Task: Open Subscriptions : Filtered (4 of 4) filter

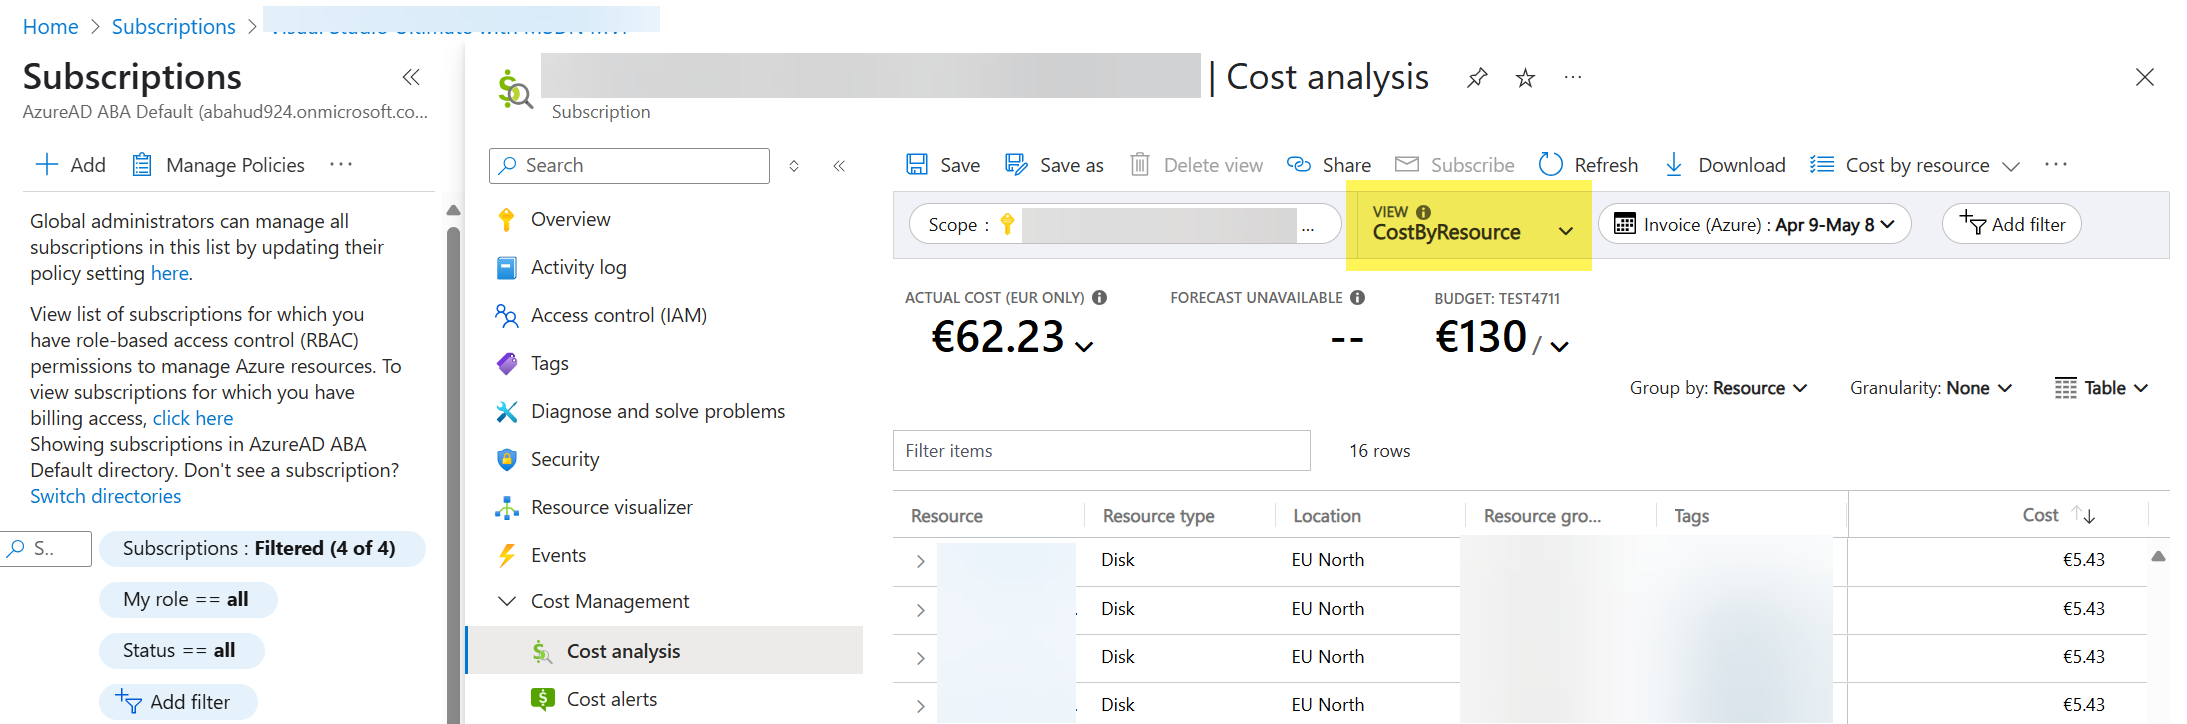Action: click(262, 548)
